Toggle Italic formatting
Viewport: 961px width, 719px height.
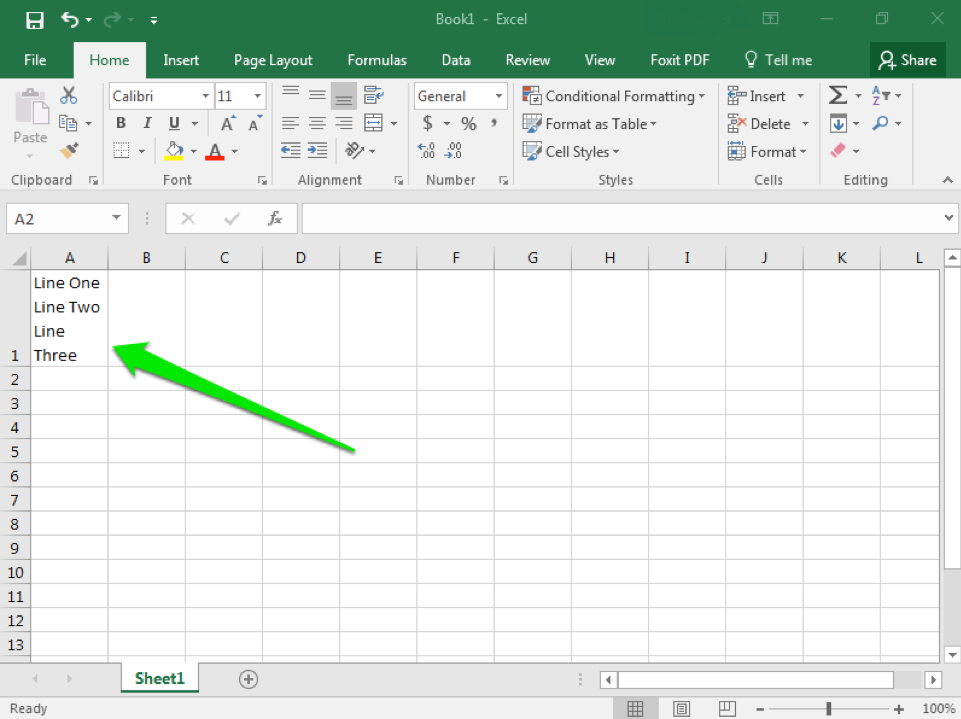pos(147,124)
